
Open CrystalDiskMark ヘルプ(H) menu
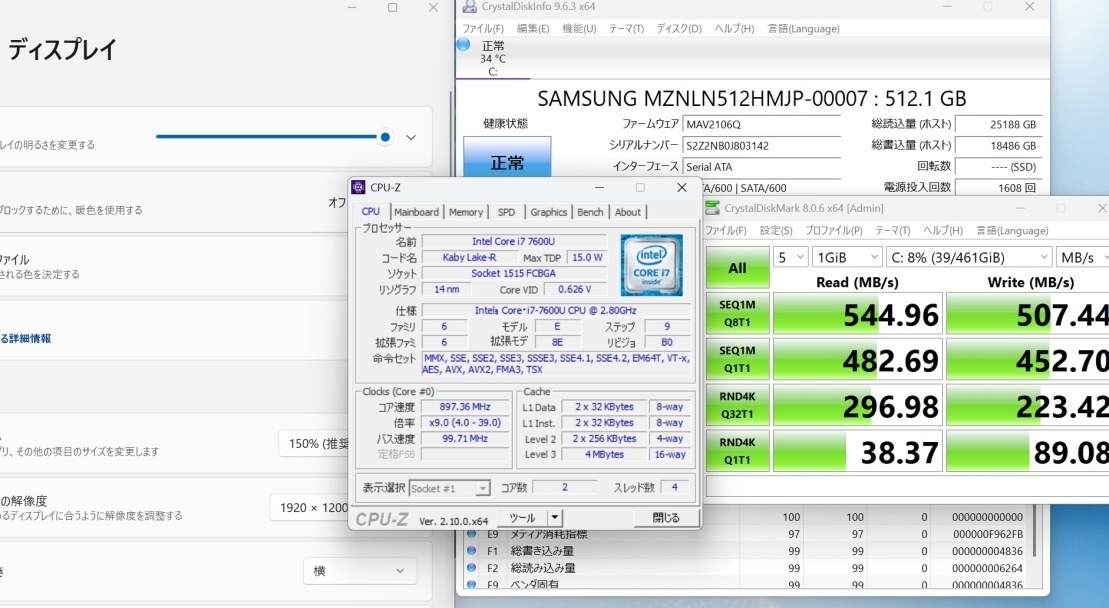point(943,230)
